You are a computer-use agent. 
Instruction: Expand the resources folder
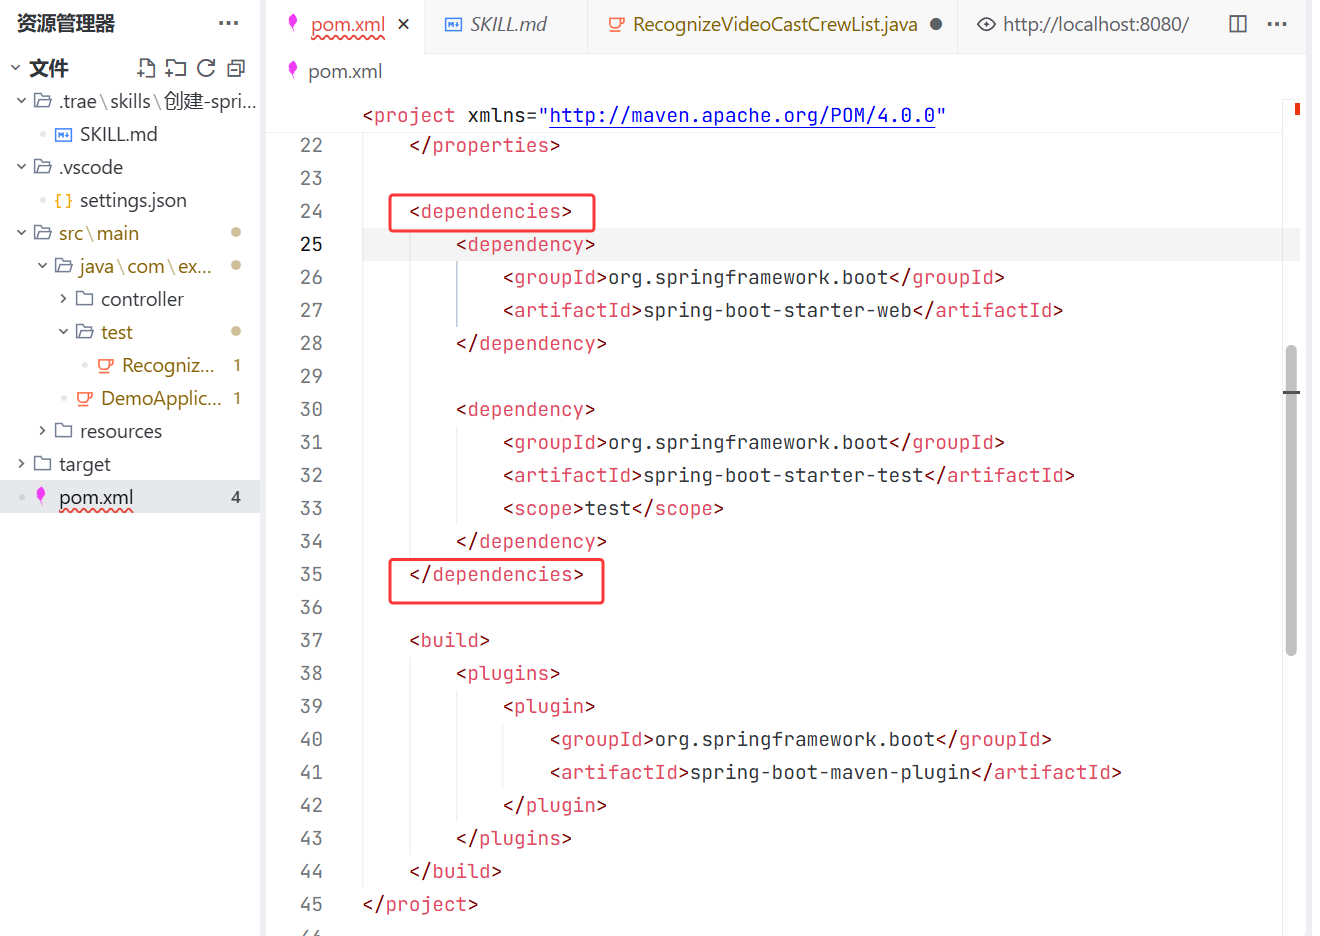pyautogui.click(x=42, y=431)
